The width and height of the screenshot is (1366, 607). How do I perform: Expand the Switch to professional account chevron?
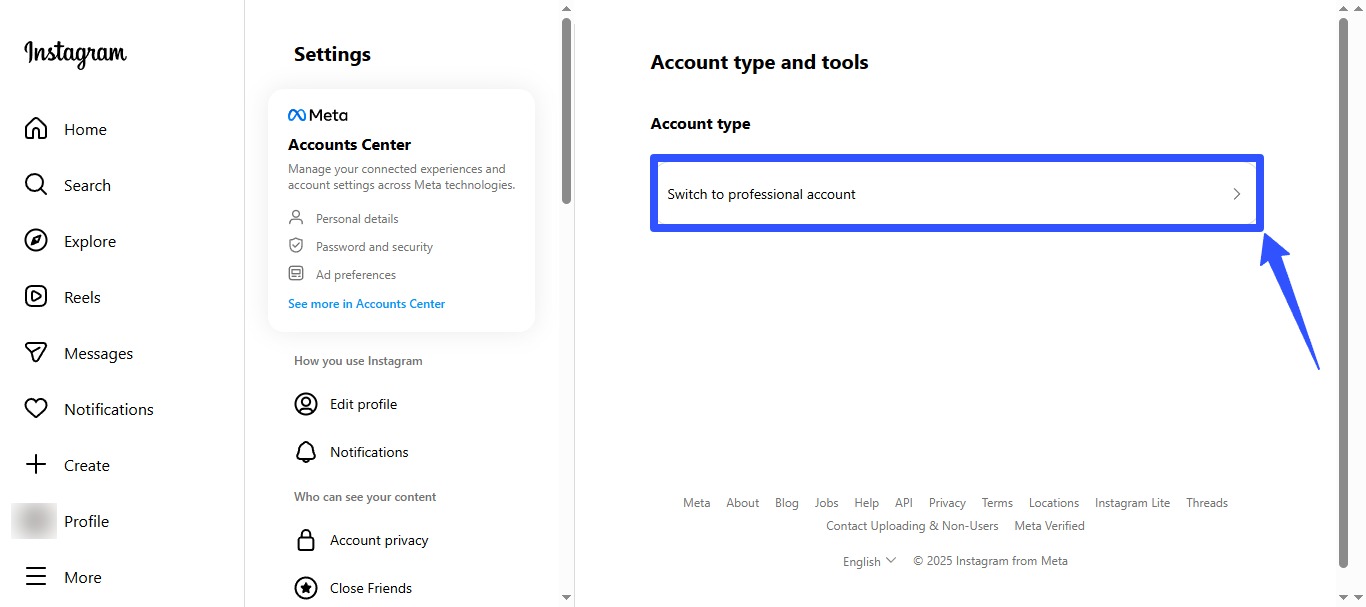(x=1237, y=194)
